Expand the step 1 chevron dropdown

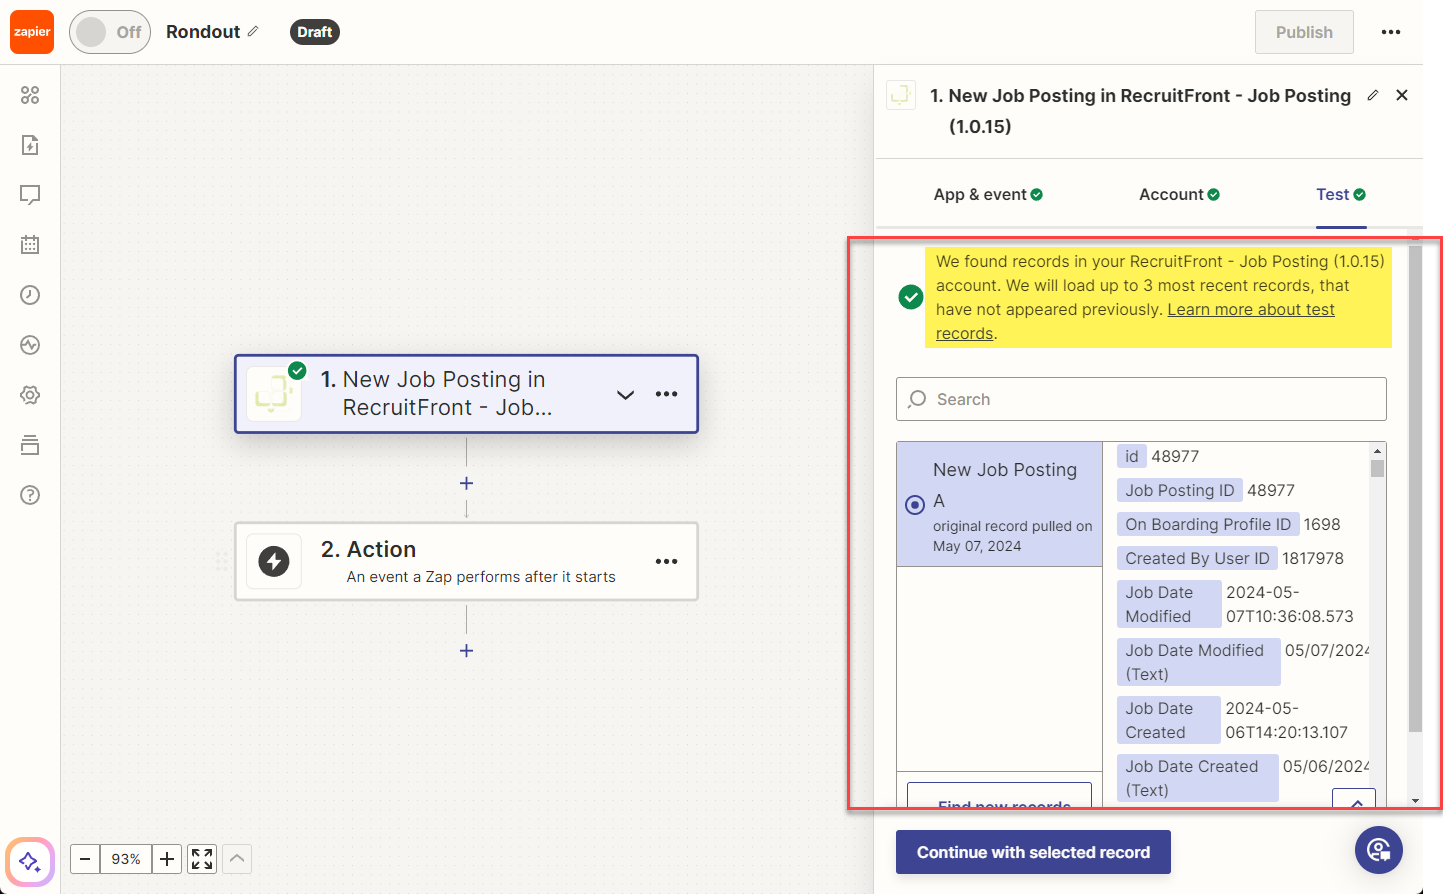point(625,395)
